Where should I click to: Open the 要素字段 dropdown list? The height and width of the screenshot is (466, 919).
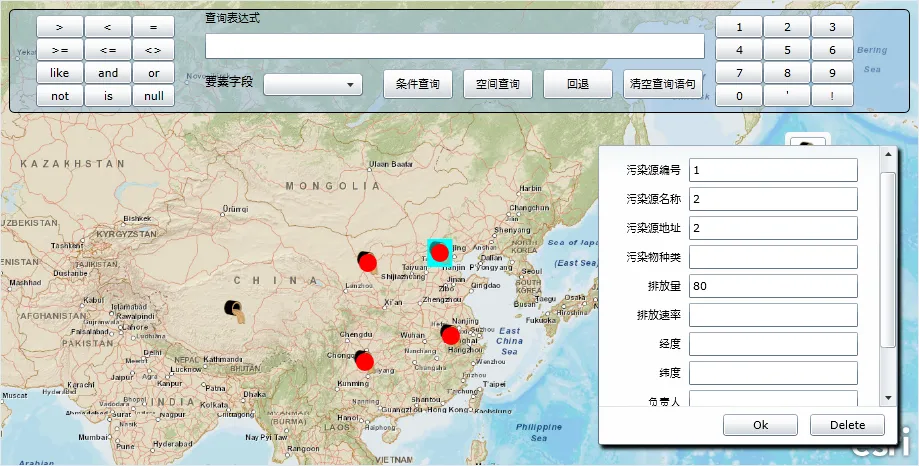(312, 85)
